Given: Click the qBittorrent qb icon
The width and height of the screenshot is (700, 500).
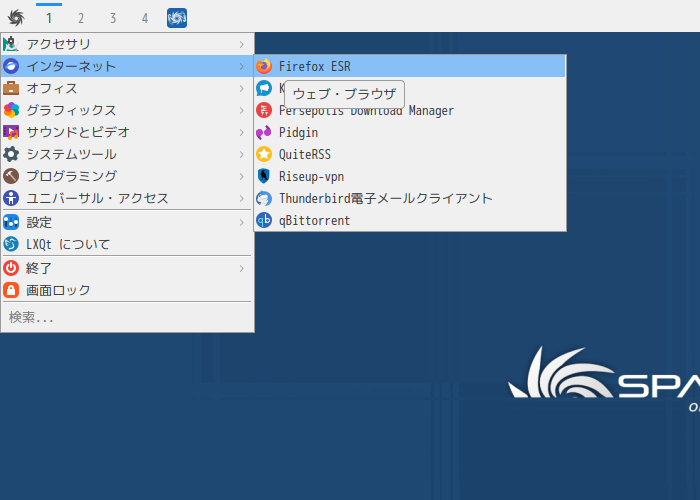Looking at the screenshot, I should (264, 220).
